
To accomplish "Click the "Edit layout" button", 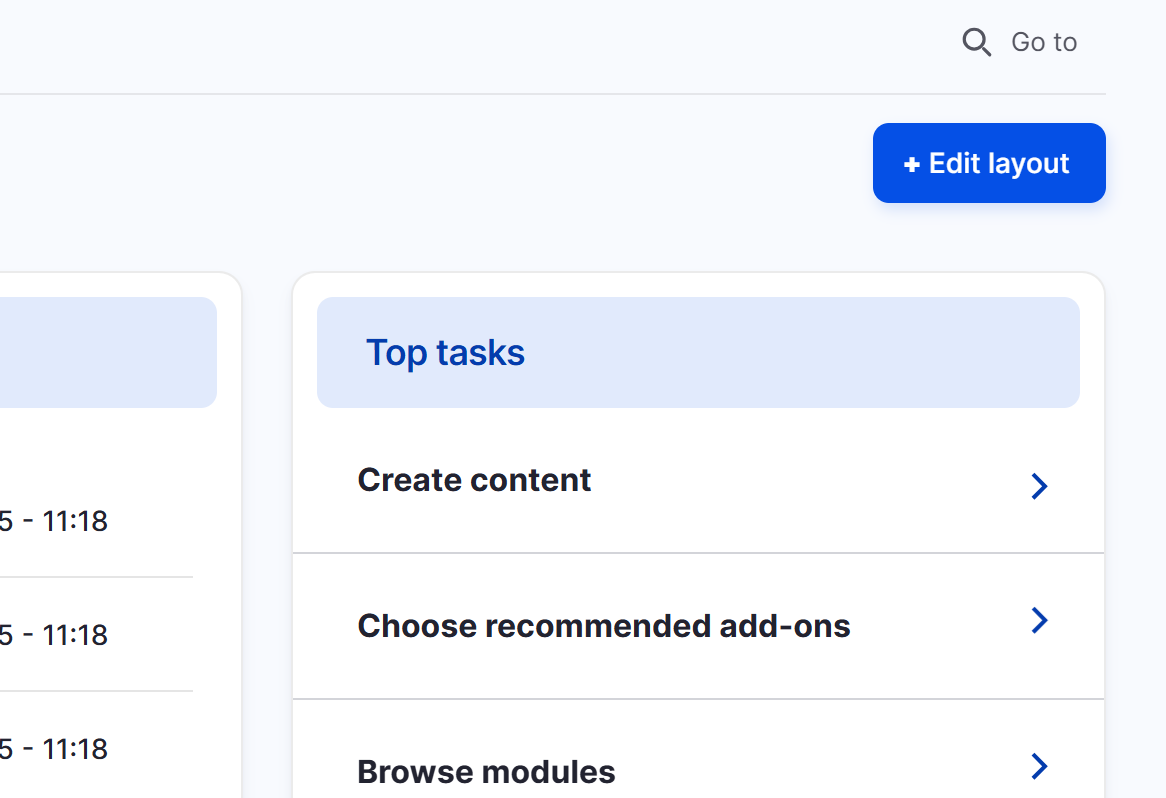I will pos(988,163).
